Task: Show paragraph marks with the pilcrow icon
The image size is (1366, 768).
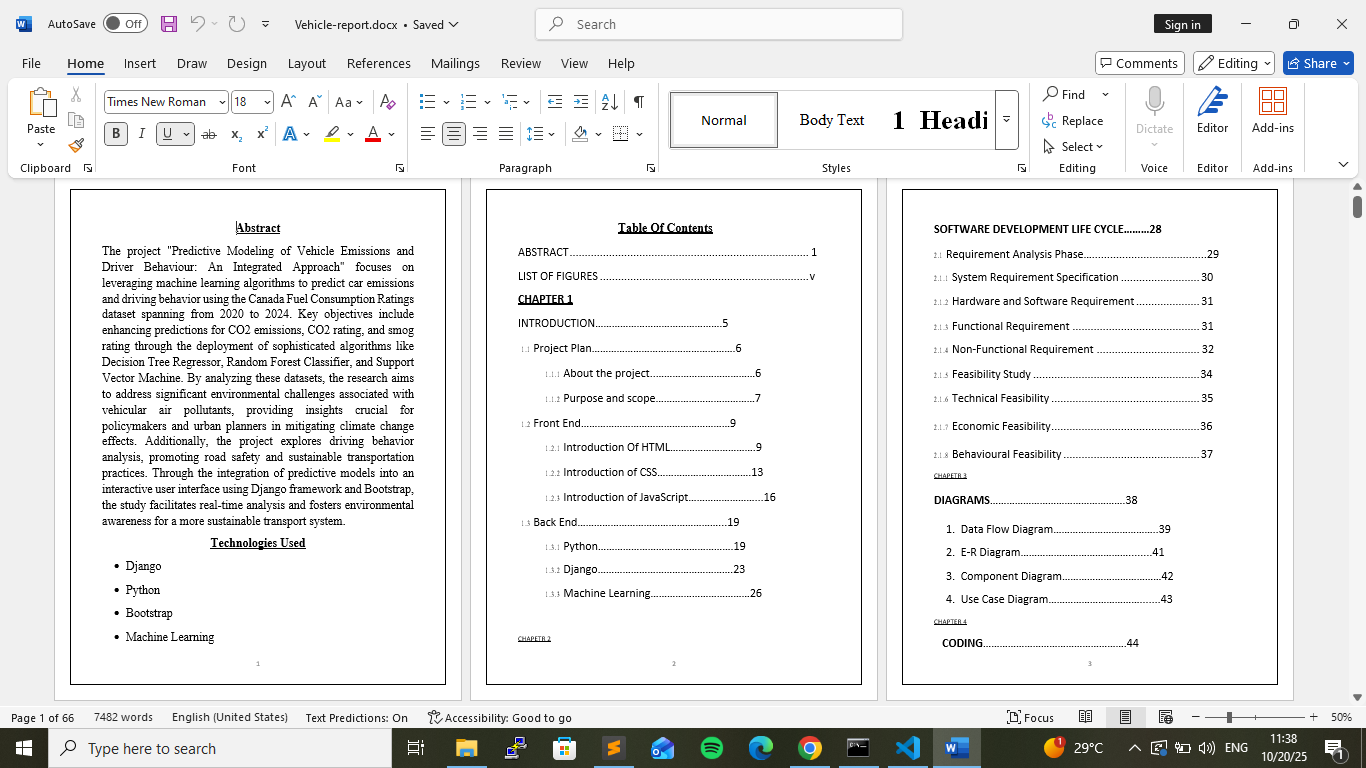Action: pyautogui.click(x=638, y=102)
